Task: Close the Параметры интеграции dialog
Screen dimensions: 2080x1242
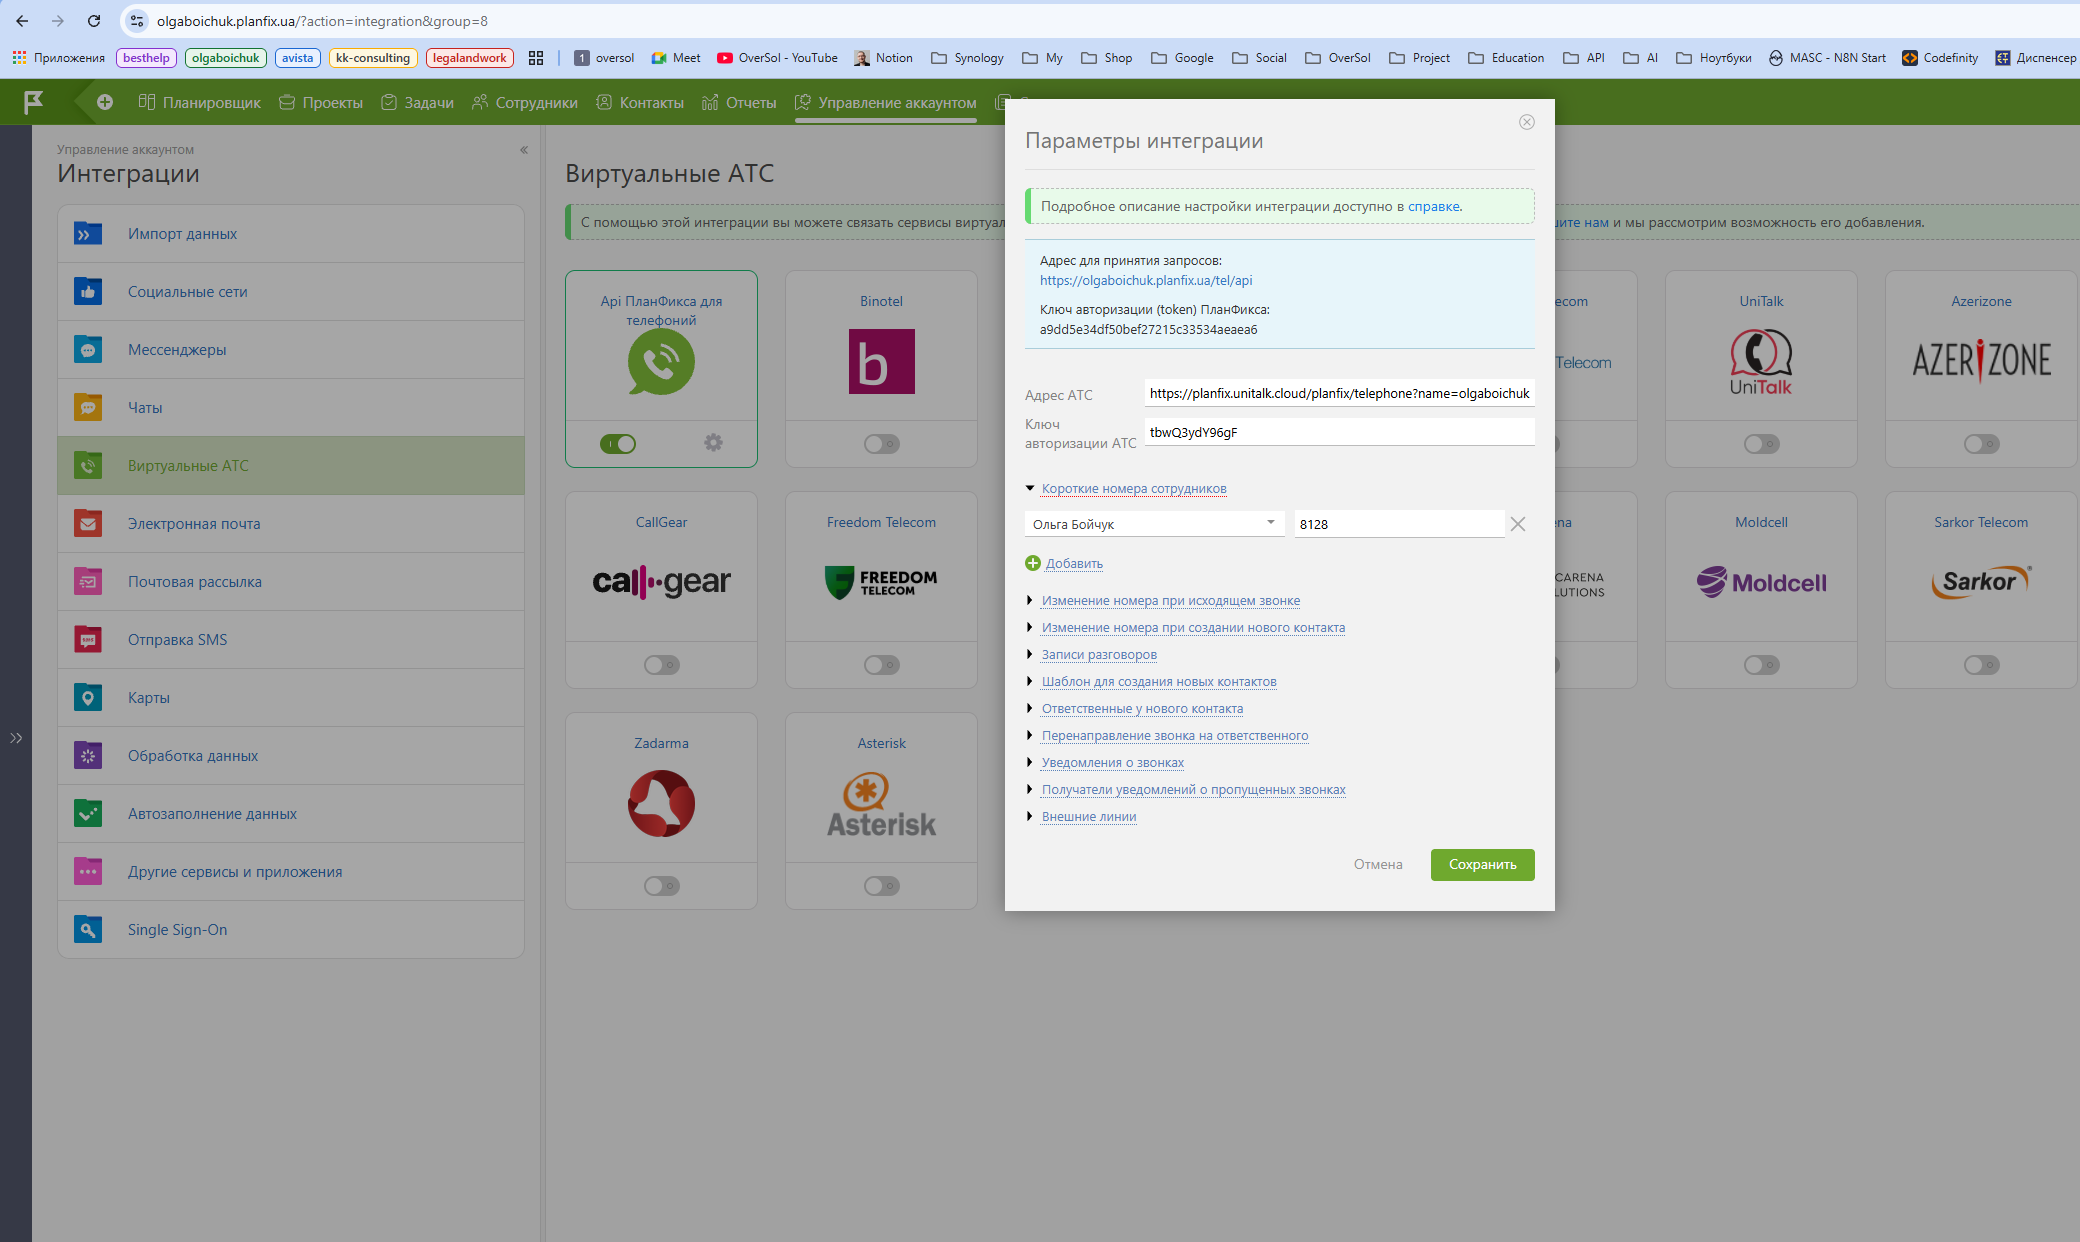Action: (1526, 122)
